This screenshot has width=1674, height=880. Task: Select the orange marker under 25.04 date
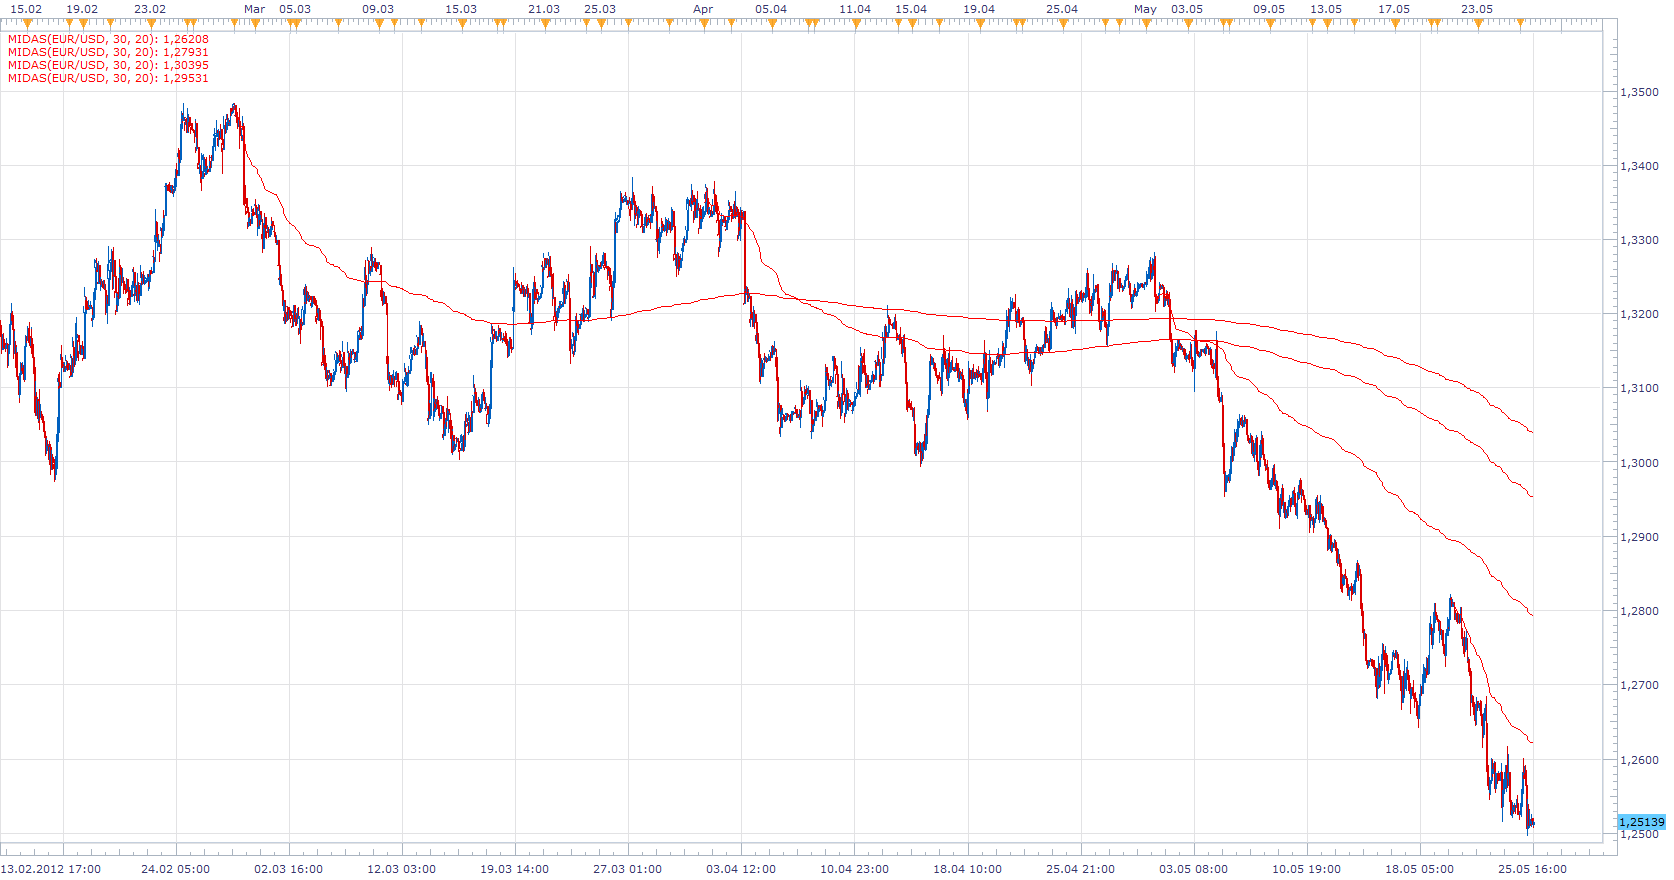tap(1063, 23)
